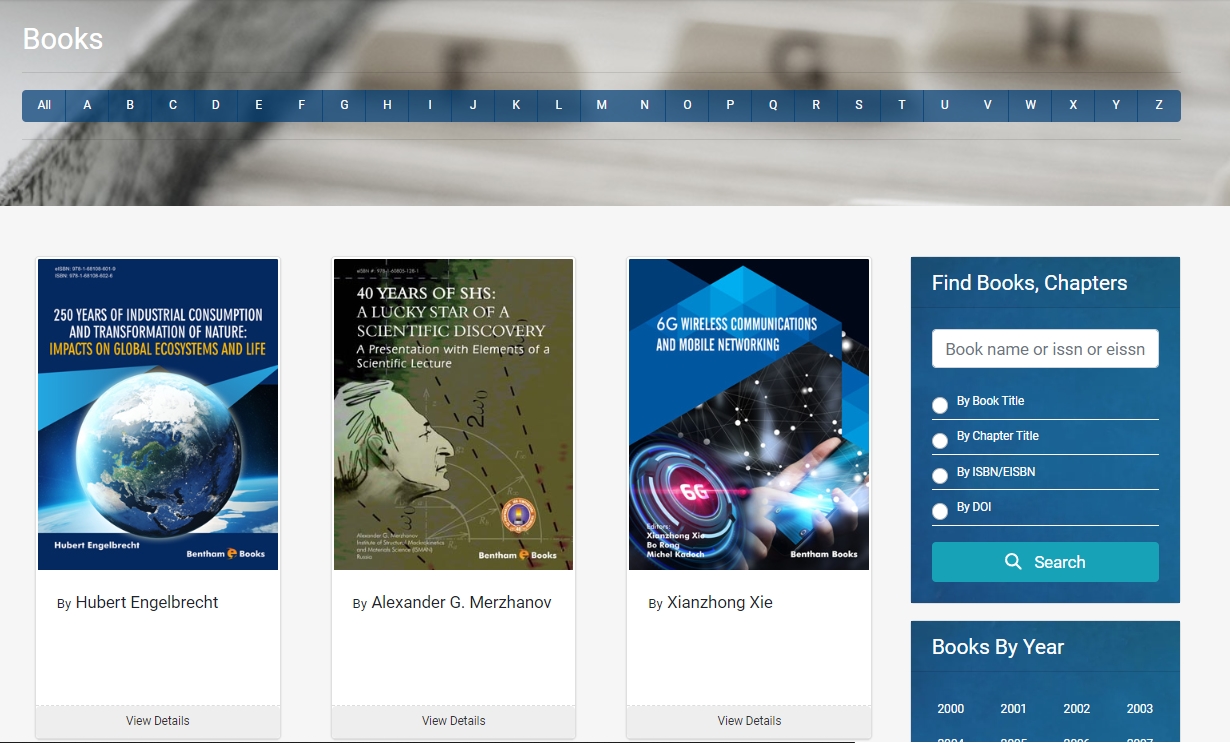
Task: Show books from year 2000
Action: pyautogui.click(x=951, y=709)
